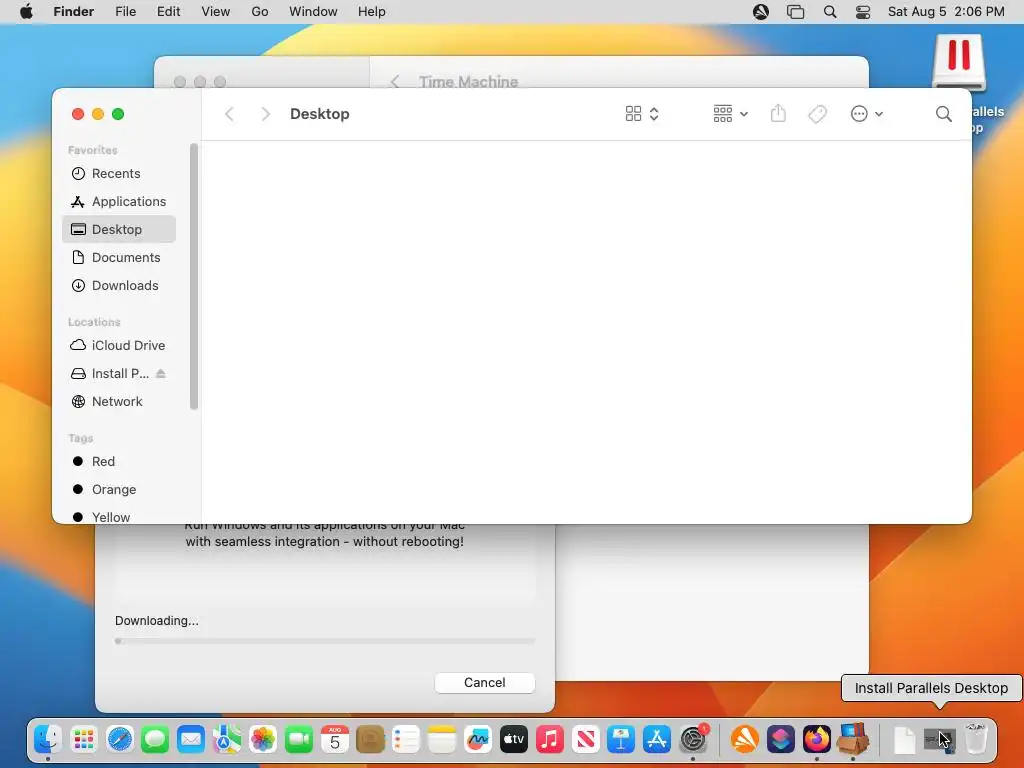Open Notes app in the Dock

[x=441, y=739]
